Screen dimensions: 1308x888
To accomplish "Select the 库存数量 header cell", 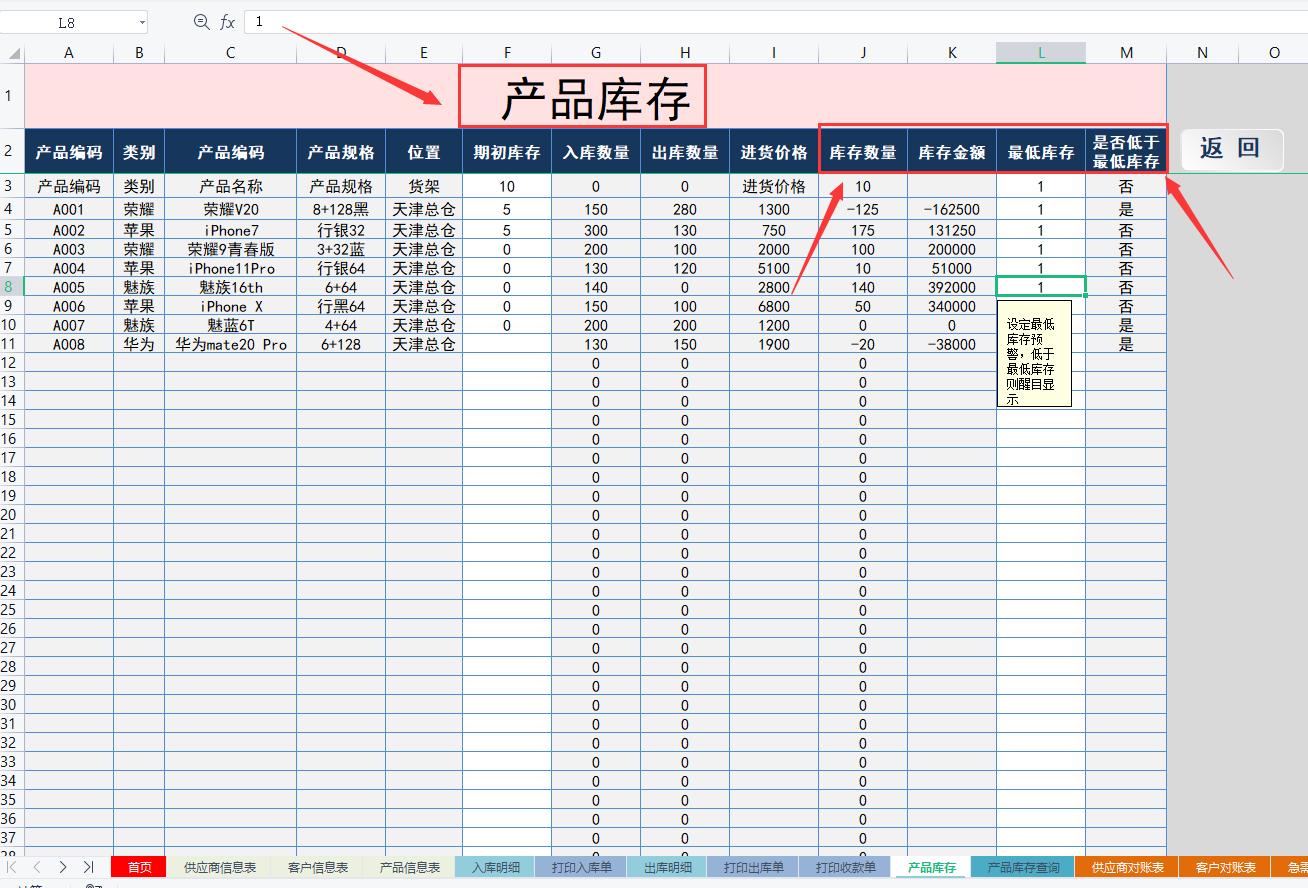I will pyautogui.click(x=862, y=152).
